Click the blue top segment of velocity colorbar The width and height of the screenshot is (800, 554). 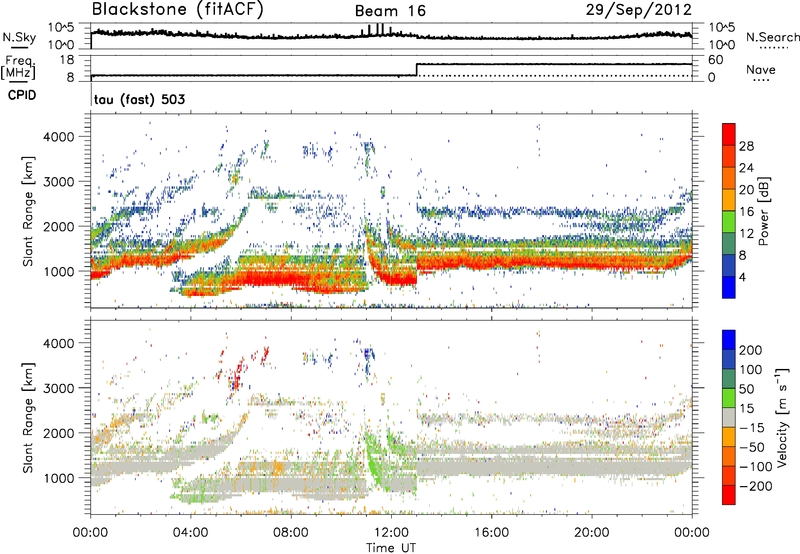point(729,340)
